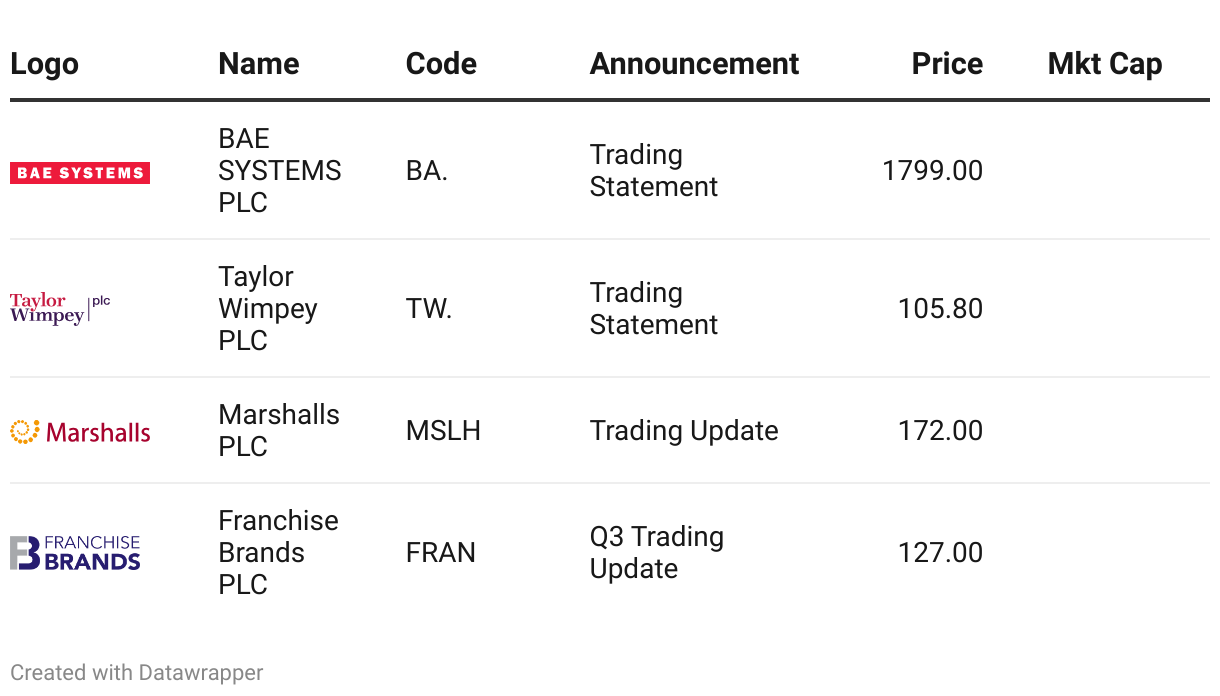The image size is (1220, 696).
Task: Select the Q3 Trading Update announcement
Action: 656,552
